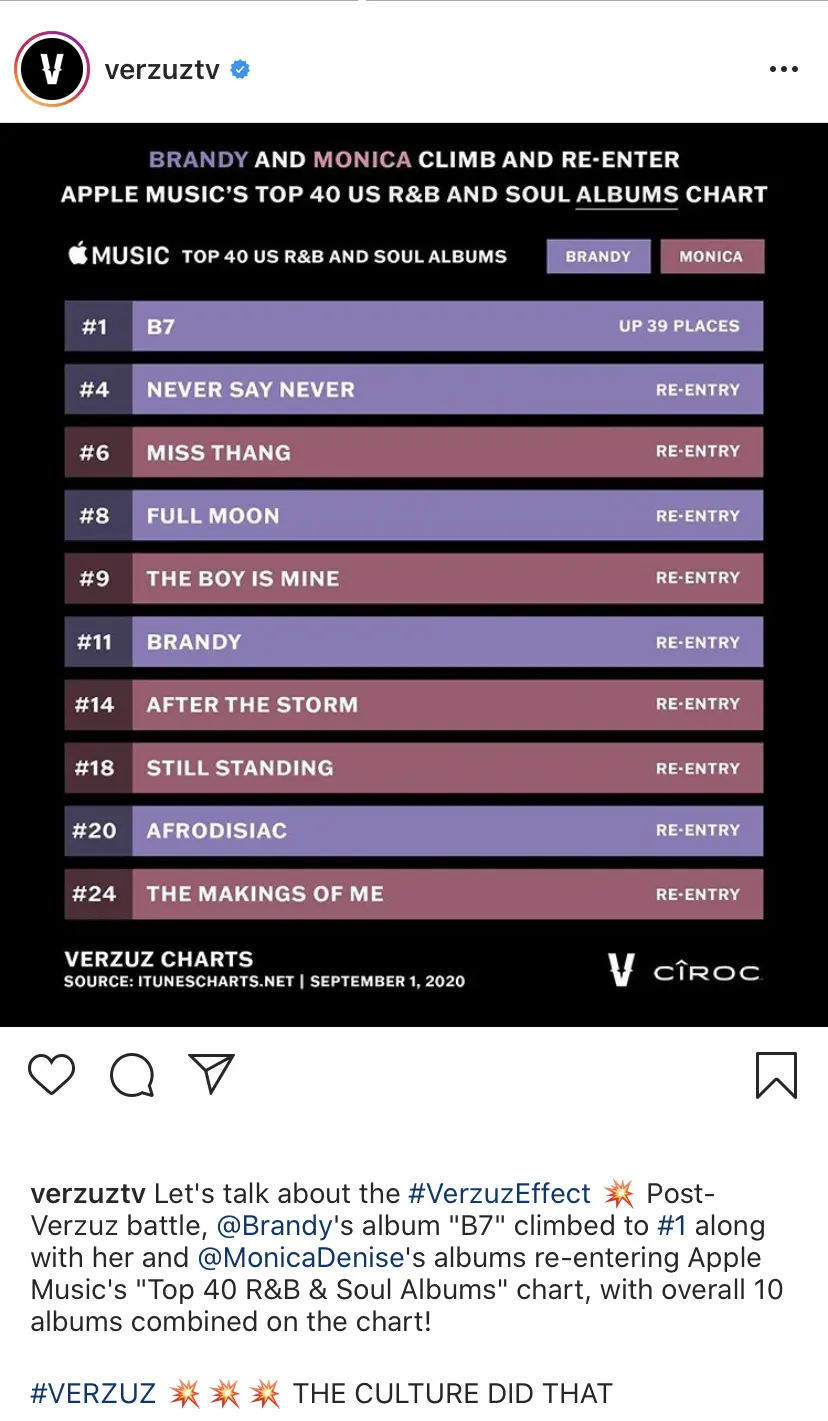
Task: Tap the red MONICA legend label
Action: (x=711, y=256)
